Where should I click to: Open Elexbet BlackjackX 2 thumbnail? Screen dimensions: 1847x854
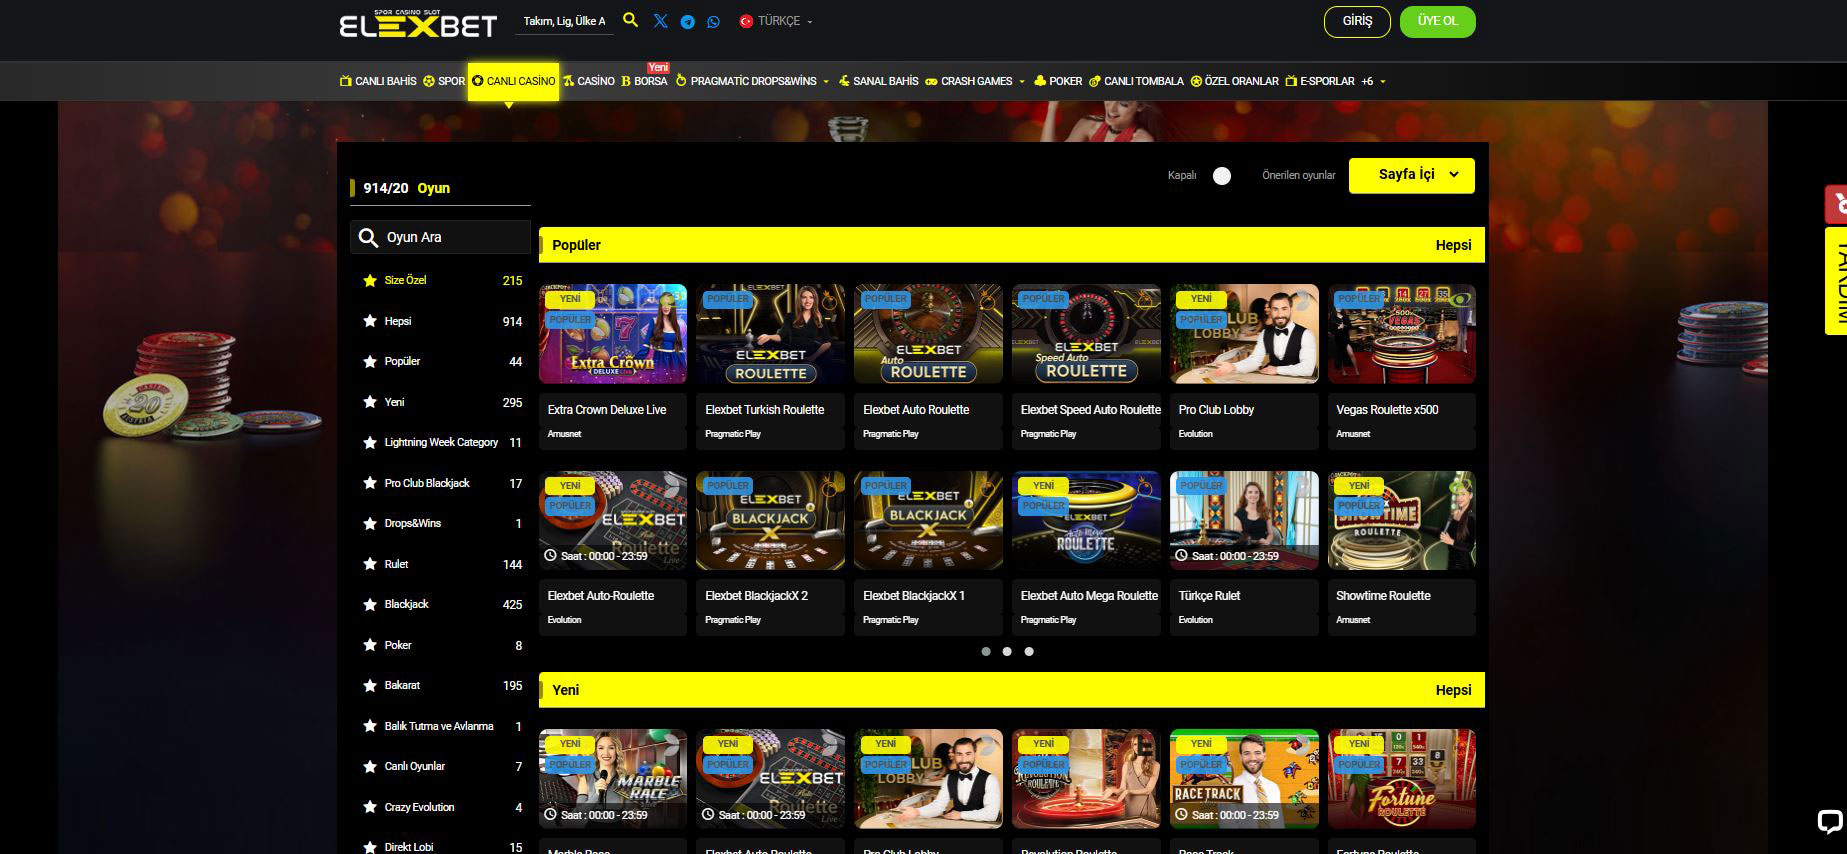pos(770,520)
